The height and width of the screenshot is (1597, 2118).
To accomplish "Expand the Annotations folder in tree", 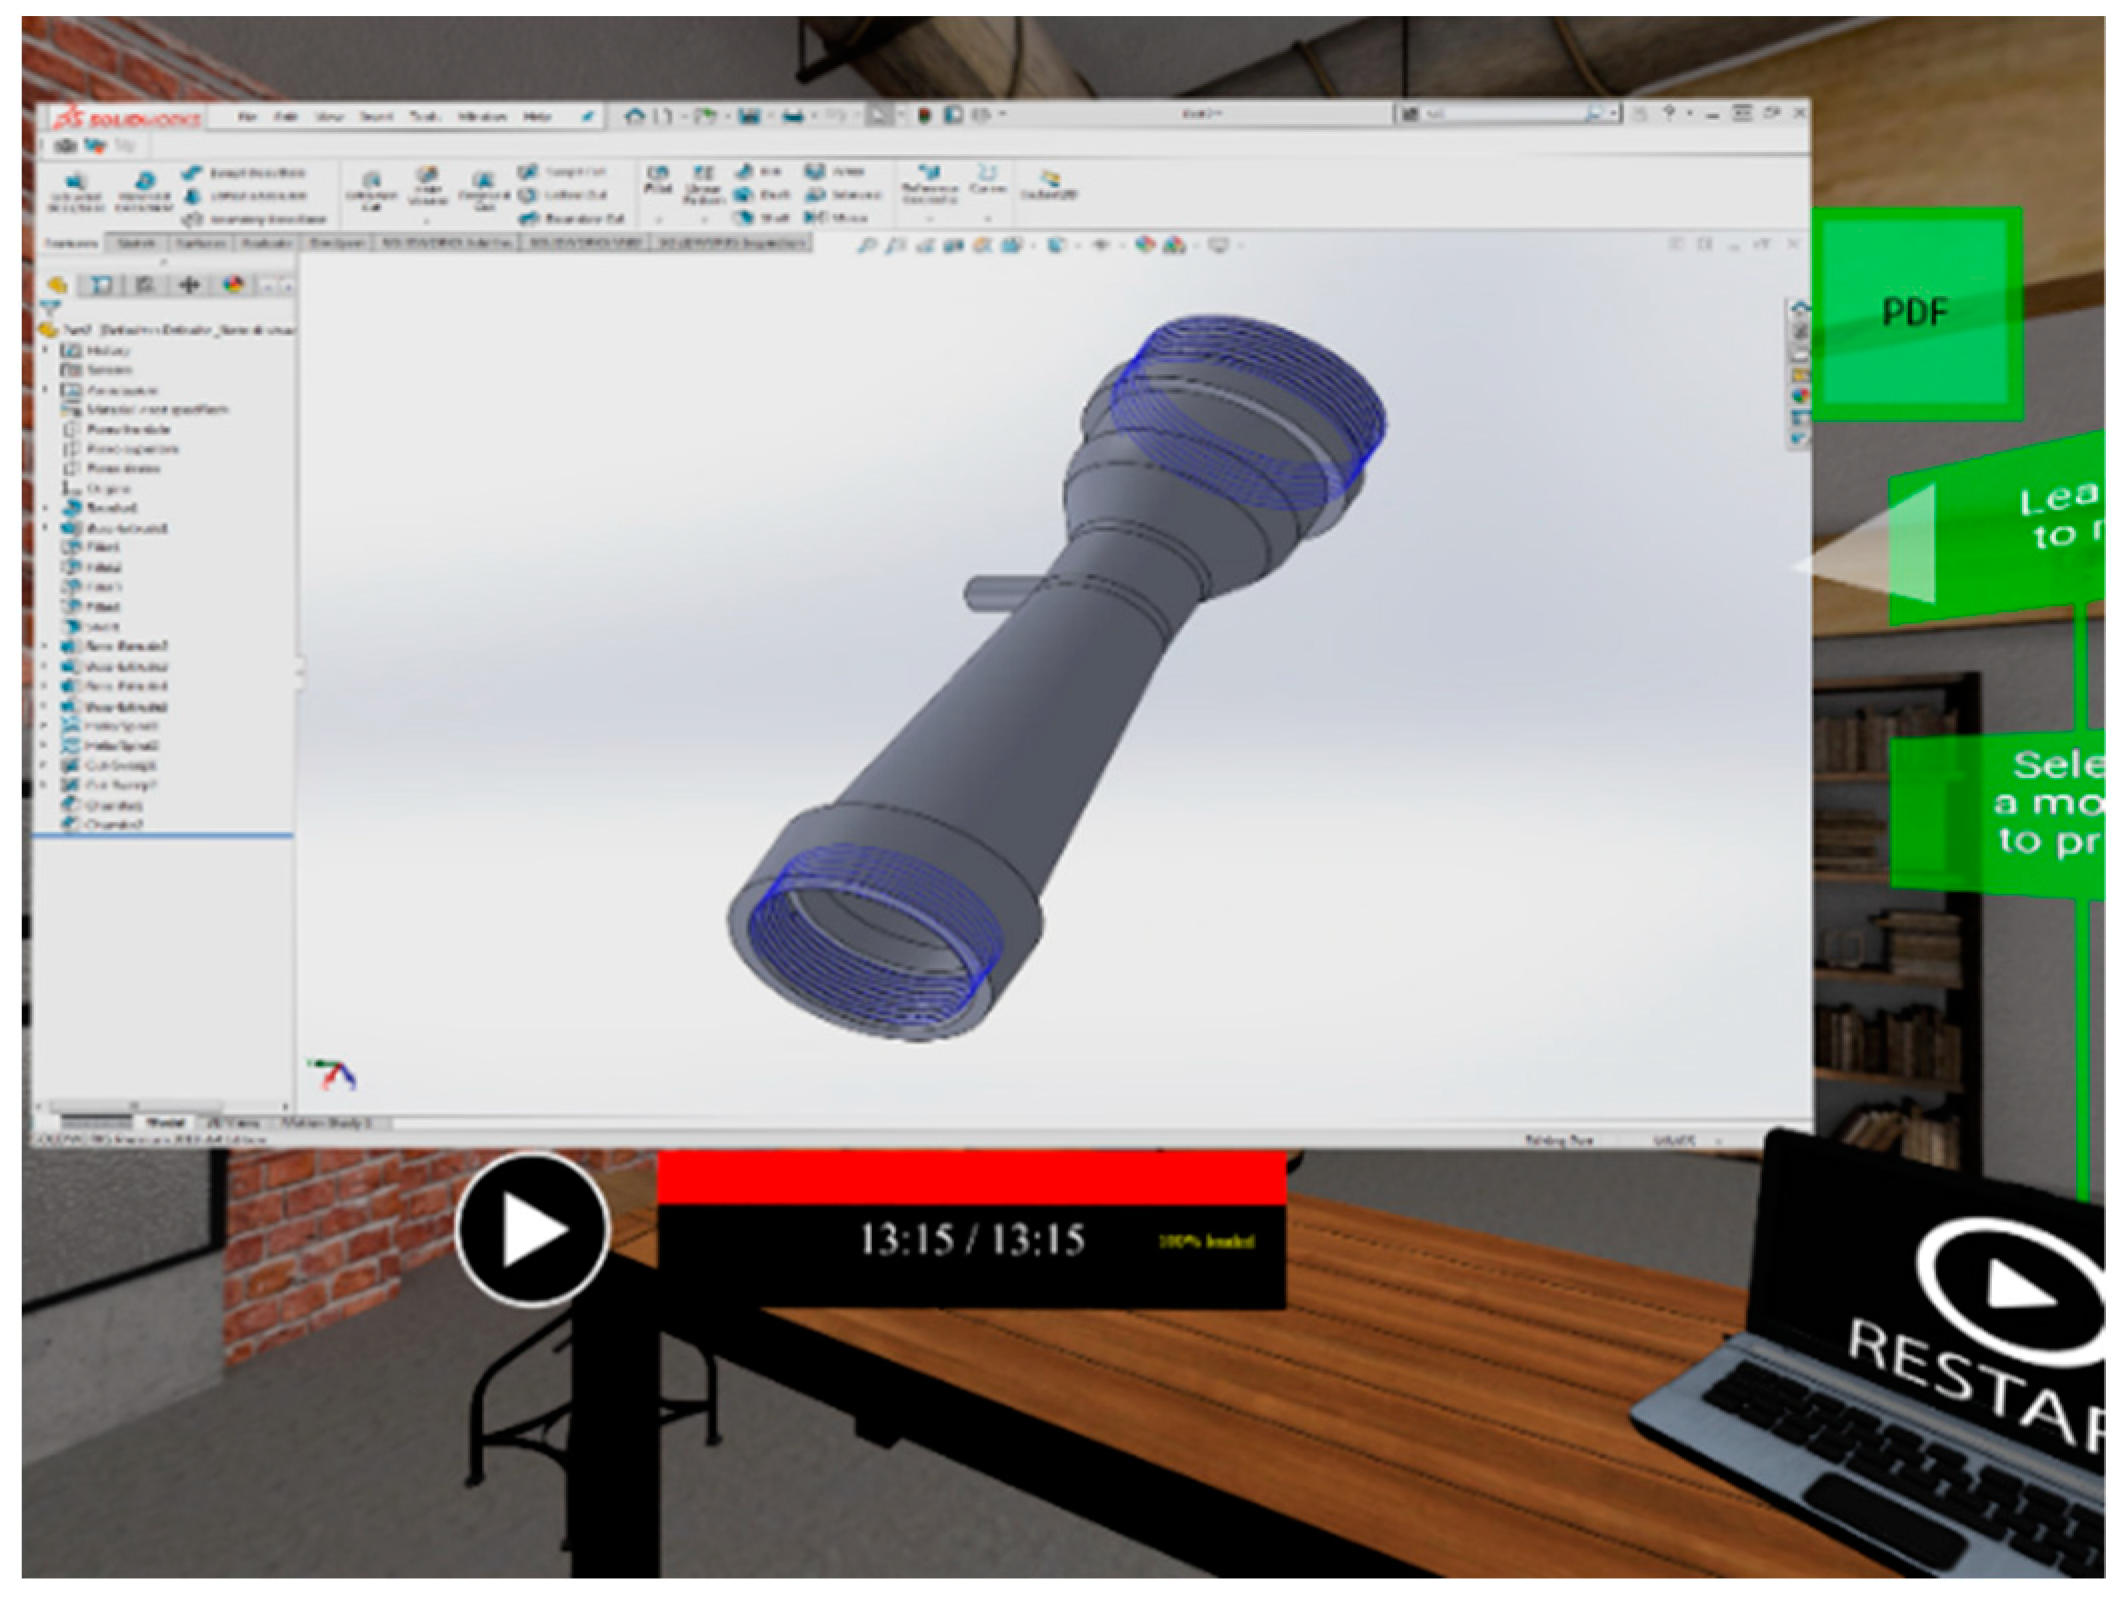I will click(x=46, y=389).
